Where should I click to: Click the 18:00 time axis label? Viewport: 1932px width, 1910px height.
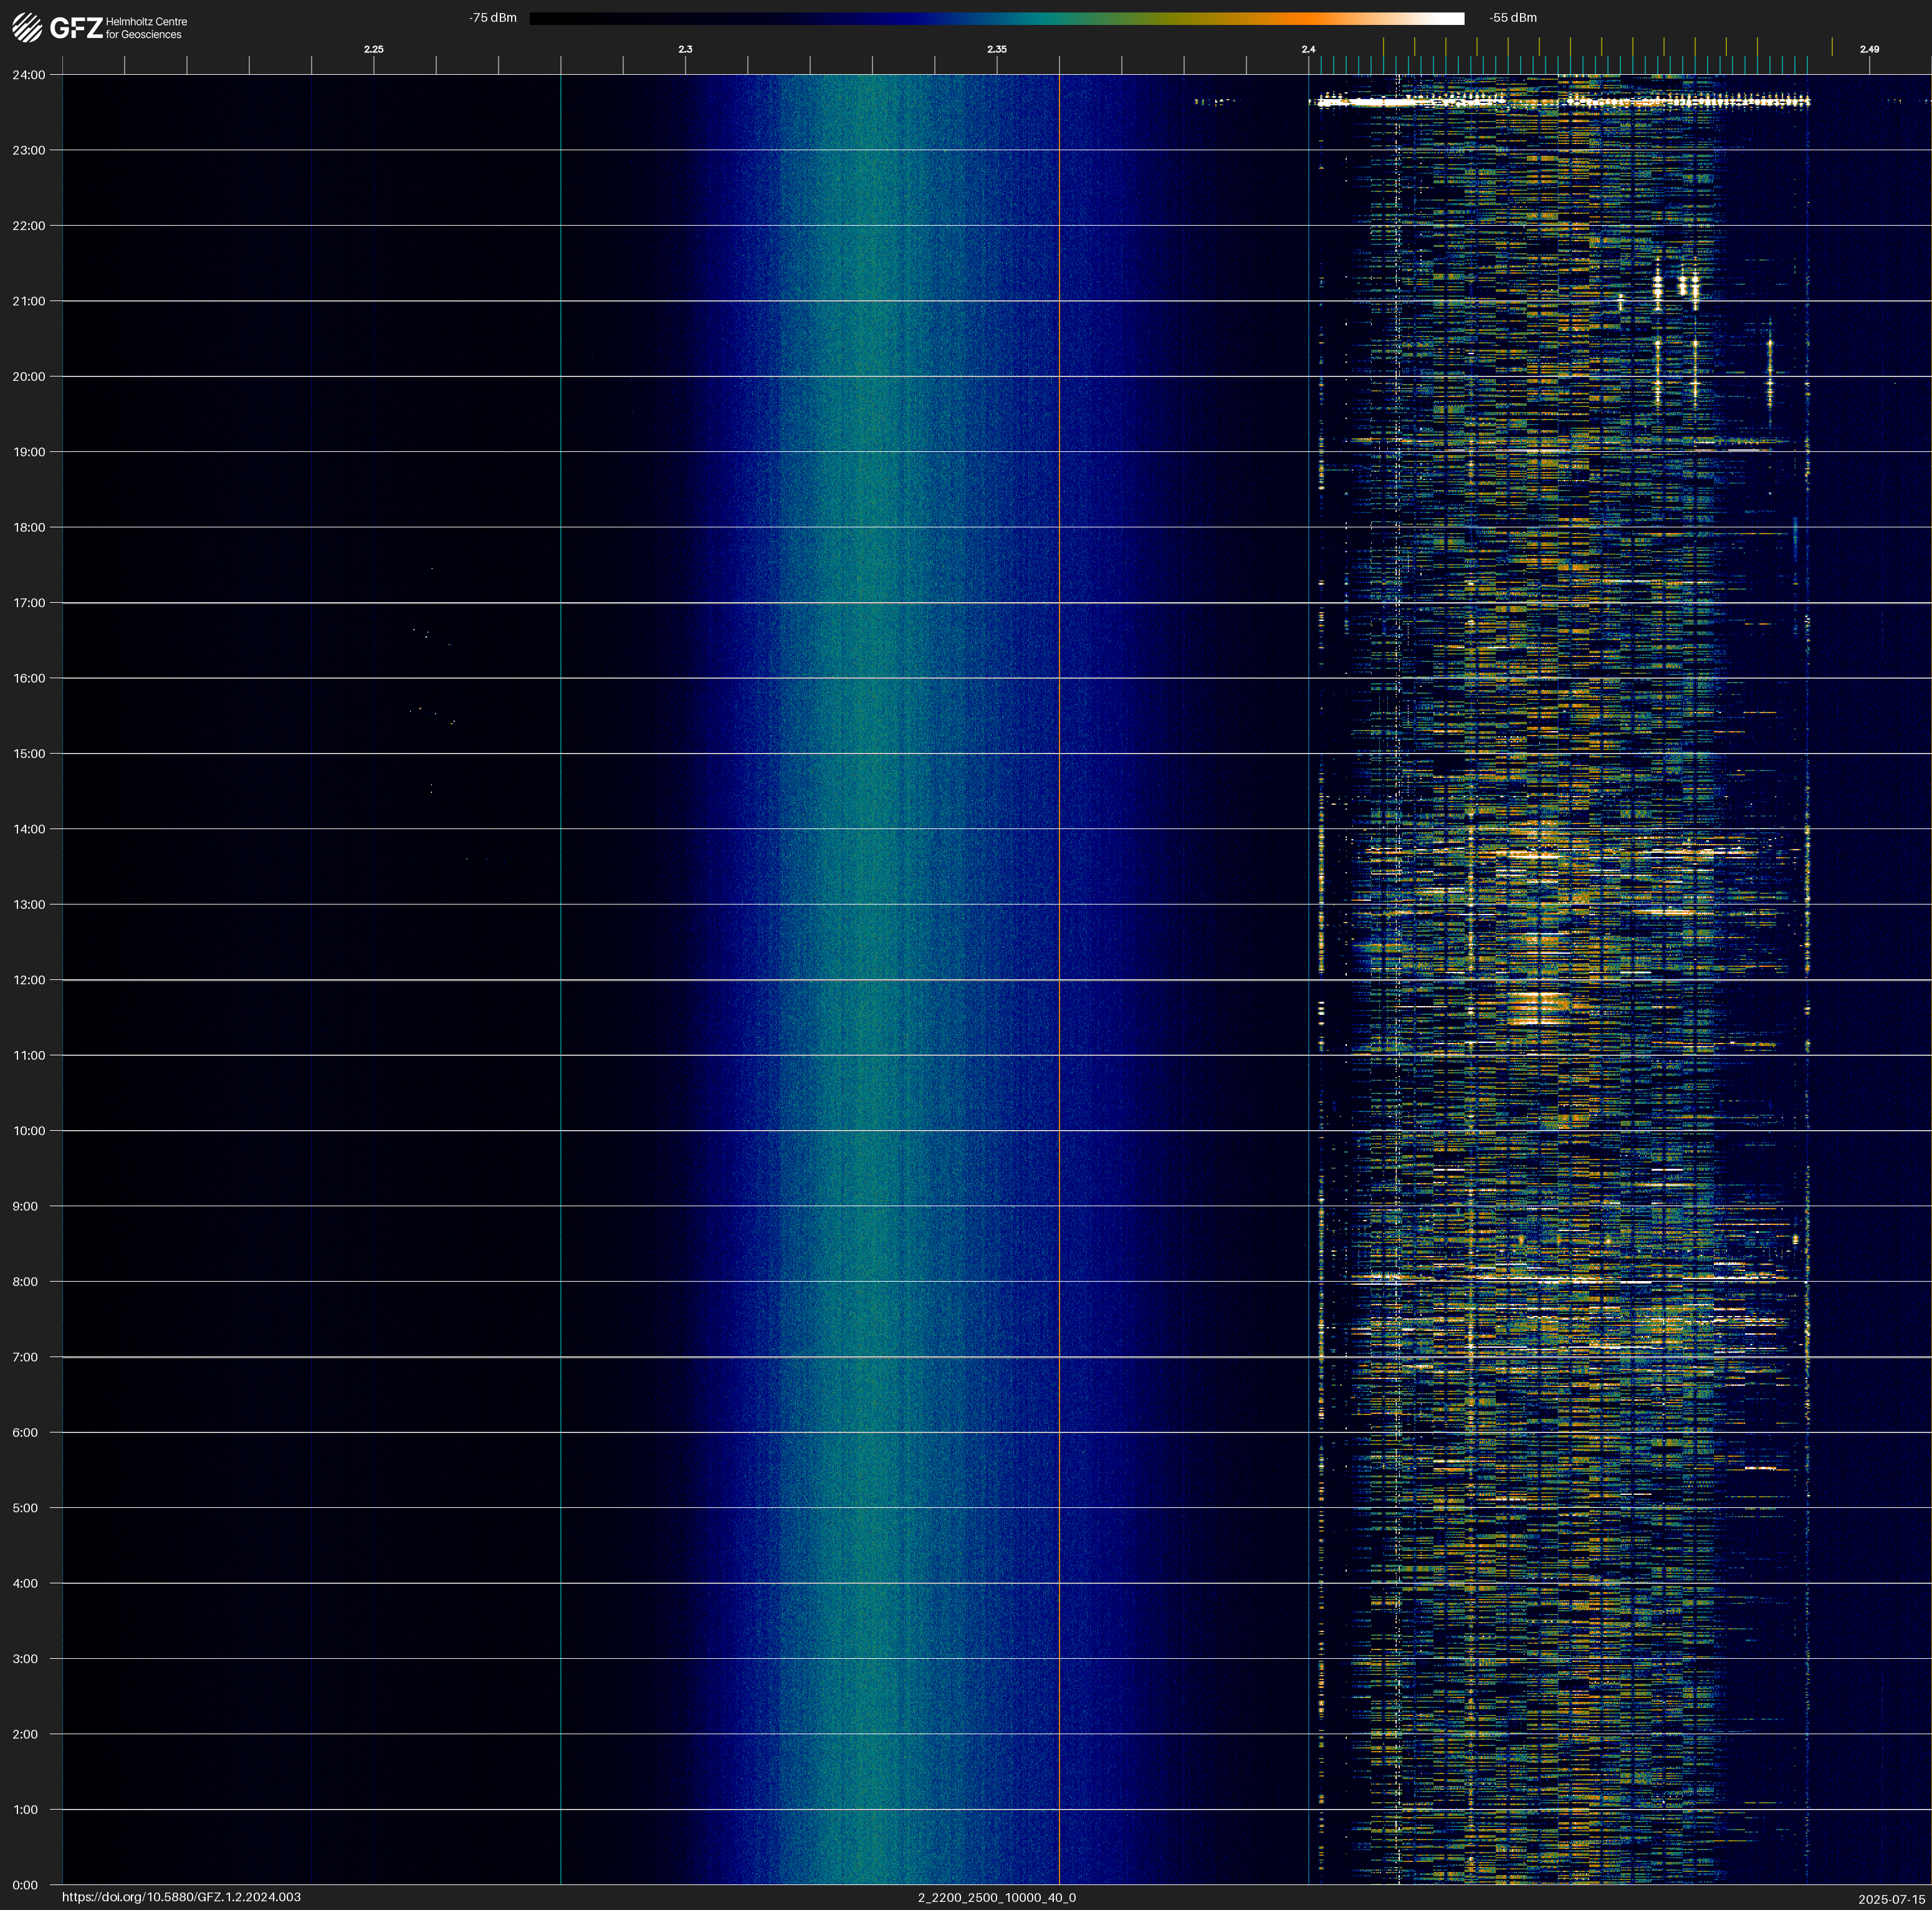(x=29, y=527)
